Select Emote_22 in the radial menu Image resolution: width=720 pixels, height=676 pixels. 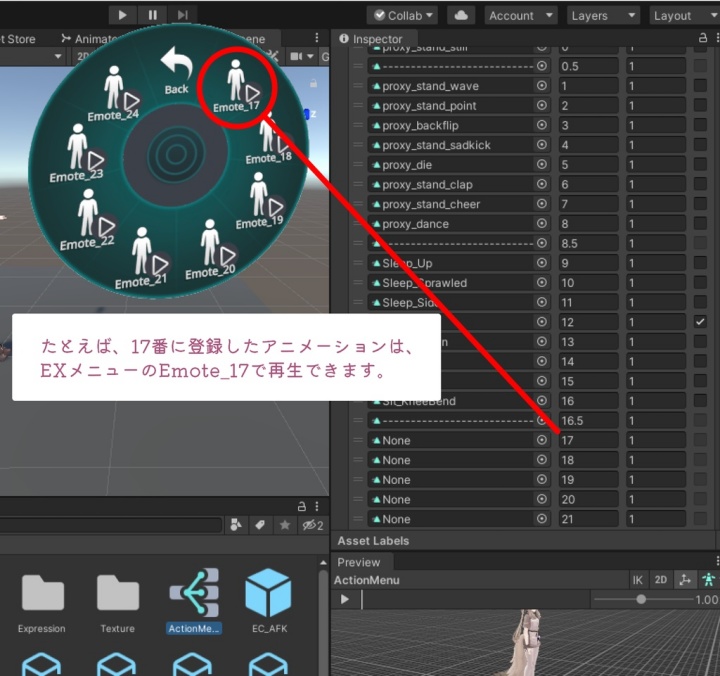coord(87,220)
